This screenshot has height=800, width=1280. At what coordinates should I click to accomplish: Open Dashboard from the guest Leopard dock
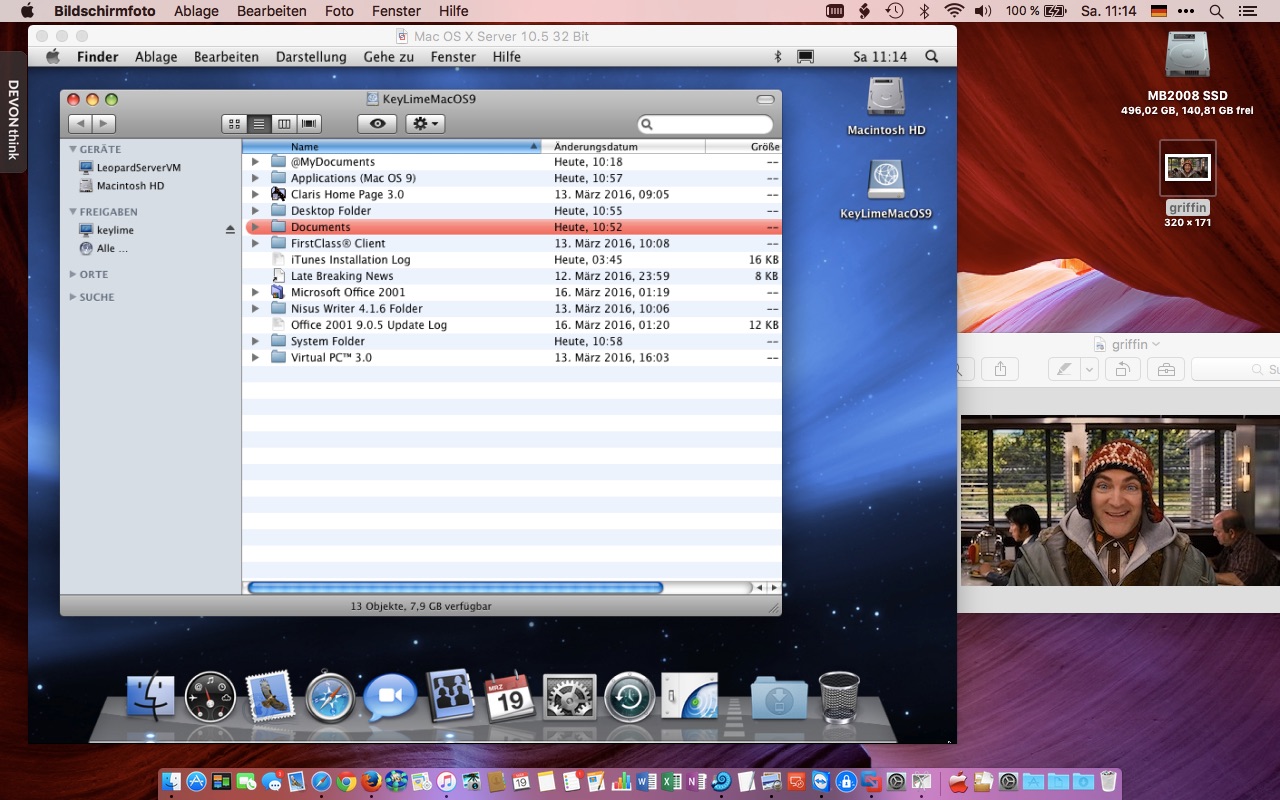point(210,696)
